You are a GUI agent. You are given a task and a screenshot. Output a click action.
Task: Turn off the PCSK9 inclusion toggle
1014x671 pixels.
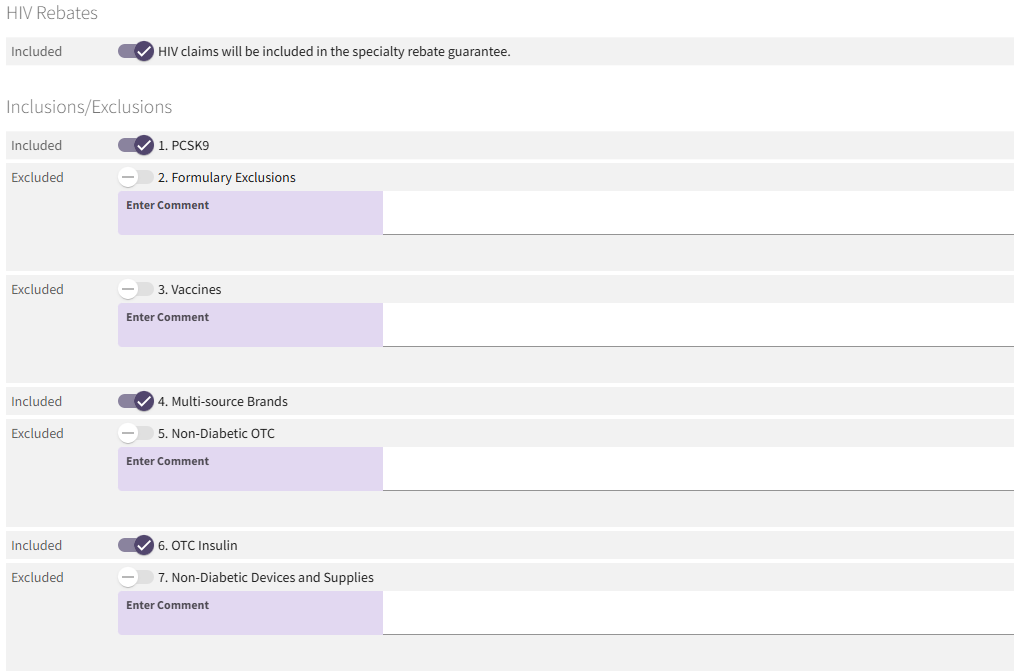click(x=136, y=145)
